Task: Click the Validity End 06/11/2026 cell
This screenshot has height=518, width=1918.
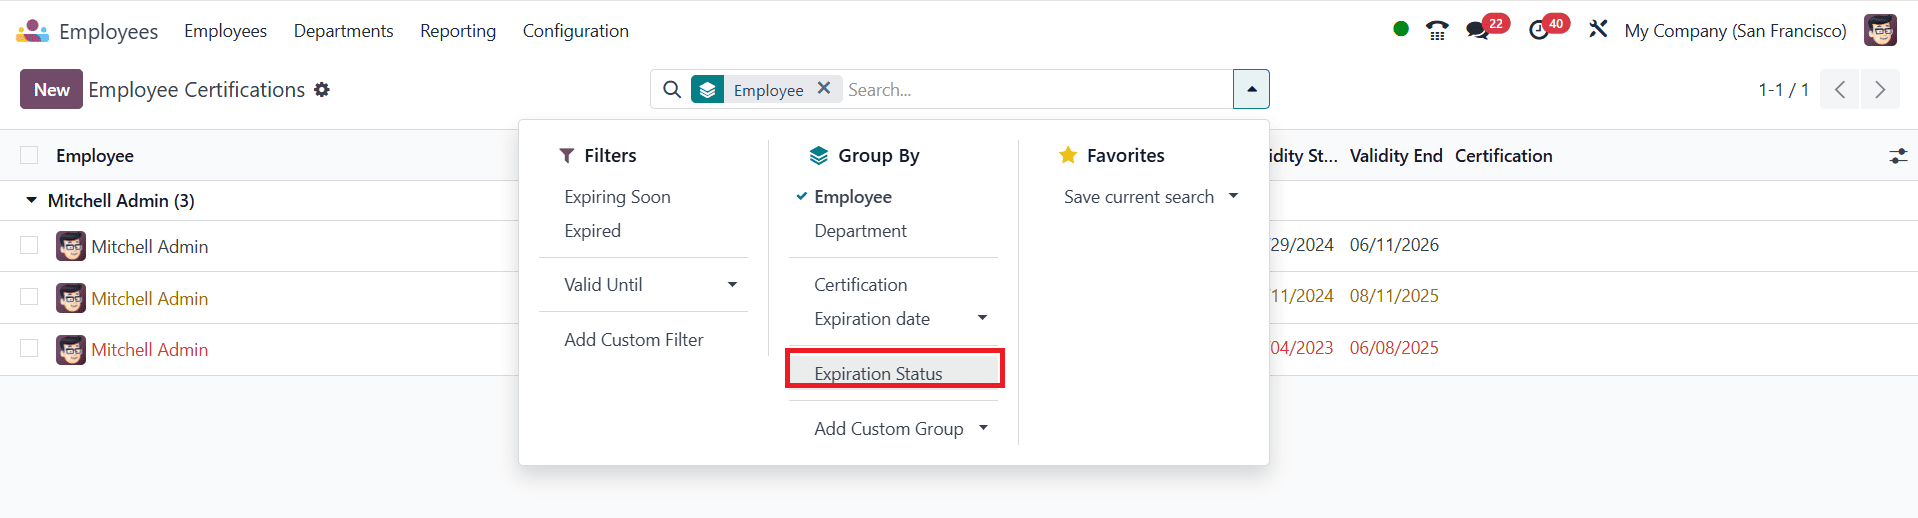Action: click(x=1394, y=245)
